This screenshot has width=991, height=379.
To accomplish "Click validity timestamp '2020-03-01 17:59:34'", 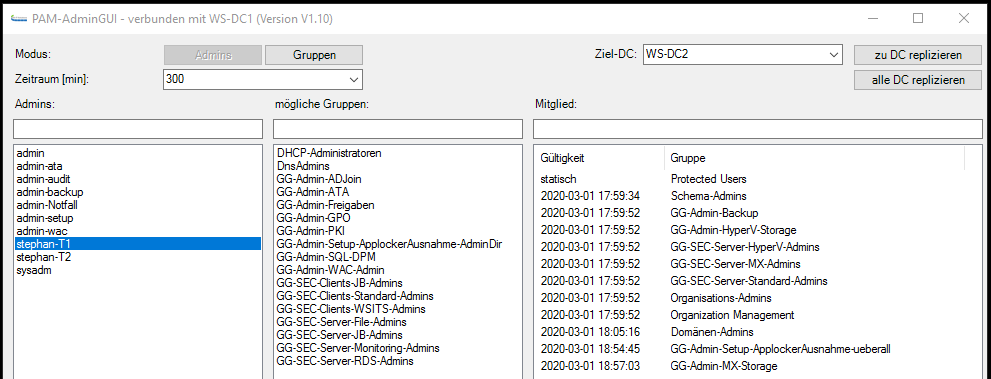I will pyautogui.click(x=590, y=196).
